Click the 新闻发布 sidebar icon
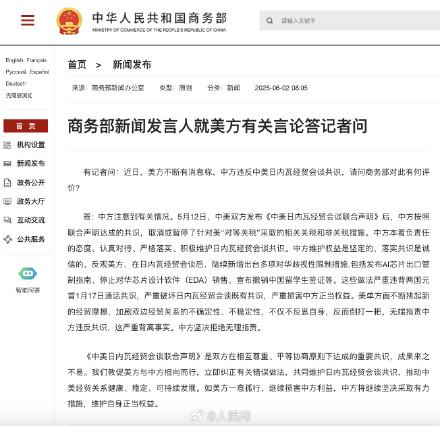440x426 pixels. point(7,164)
